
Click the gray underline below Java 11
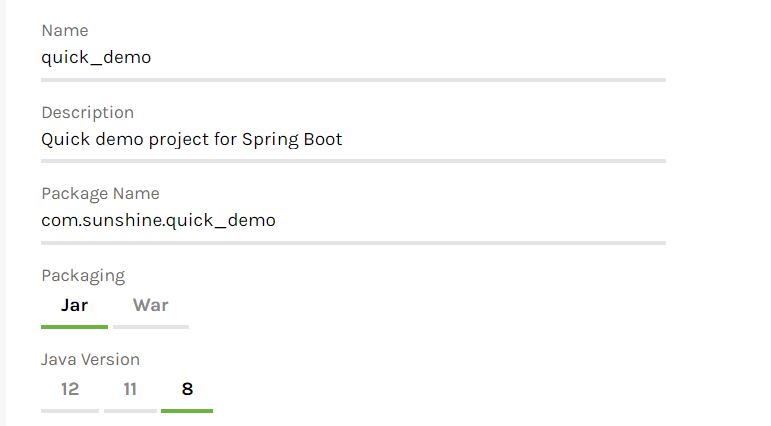click(x=130, y=410)
